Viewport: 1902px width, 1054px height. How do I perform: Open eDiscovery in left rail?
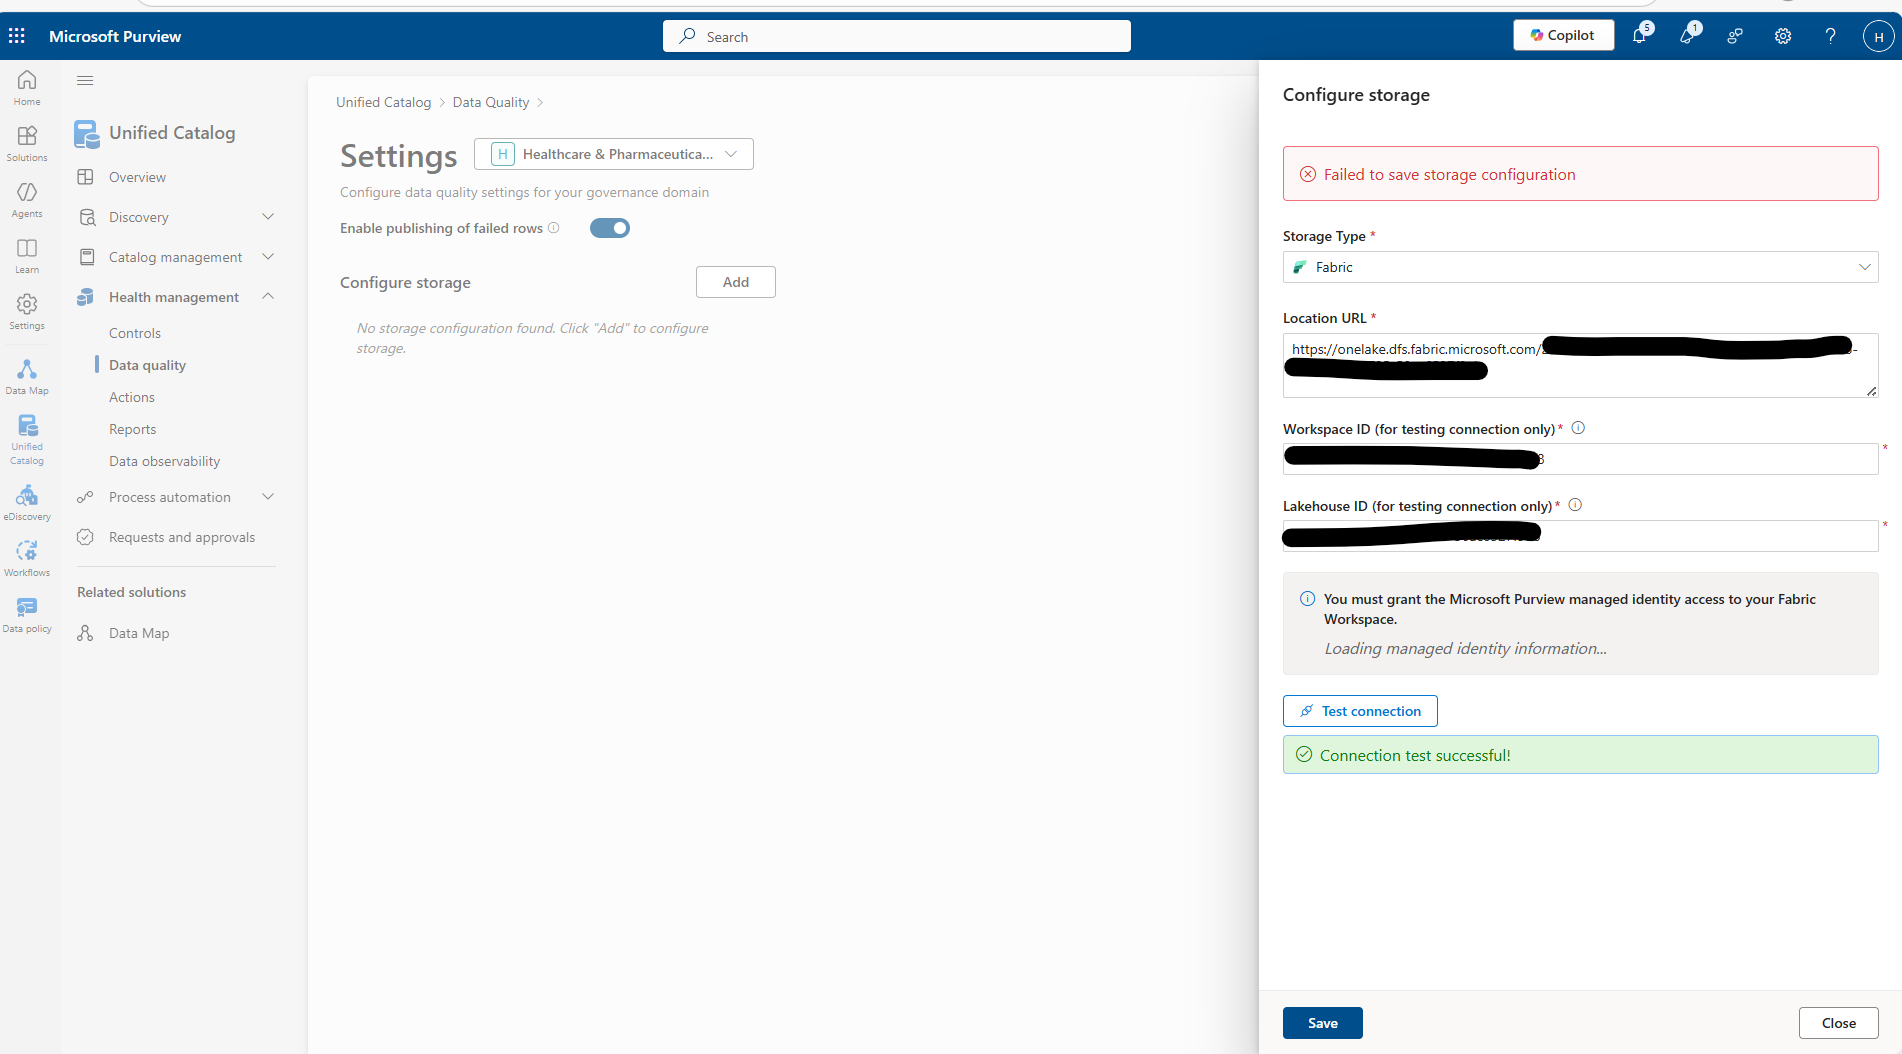pyautogui.click(x=27, y=503)
